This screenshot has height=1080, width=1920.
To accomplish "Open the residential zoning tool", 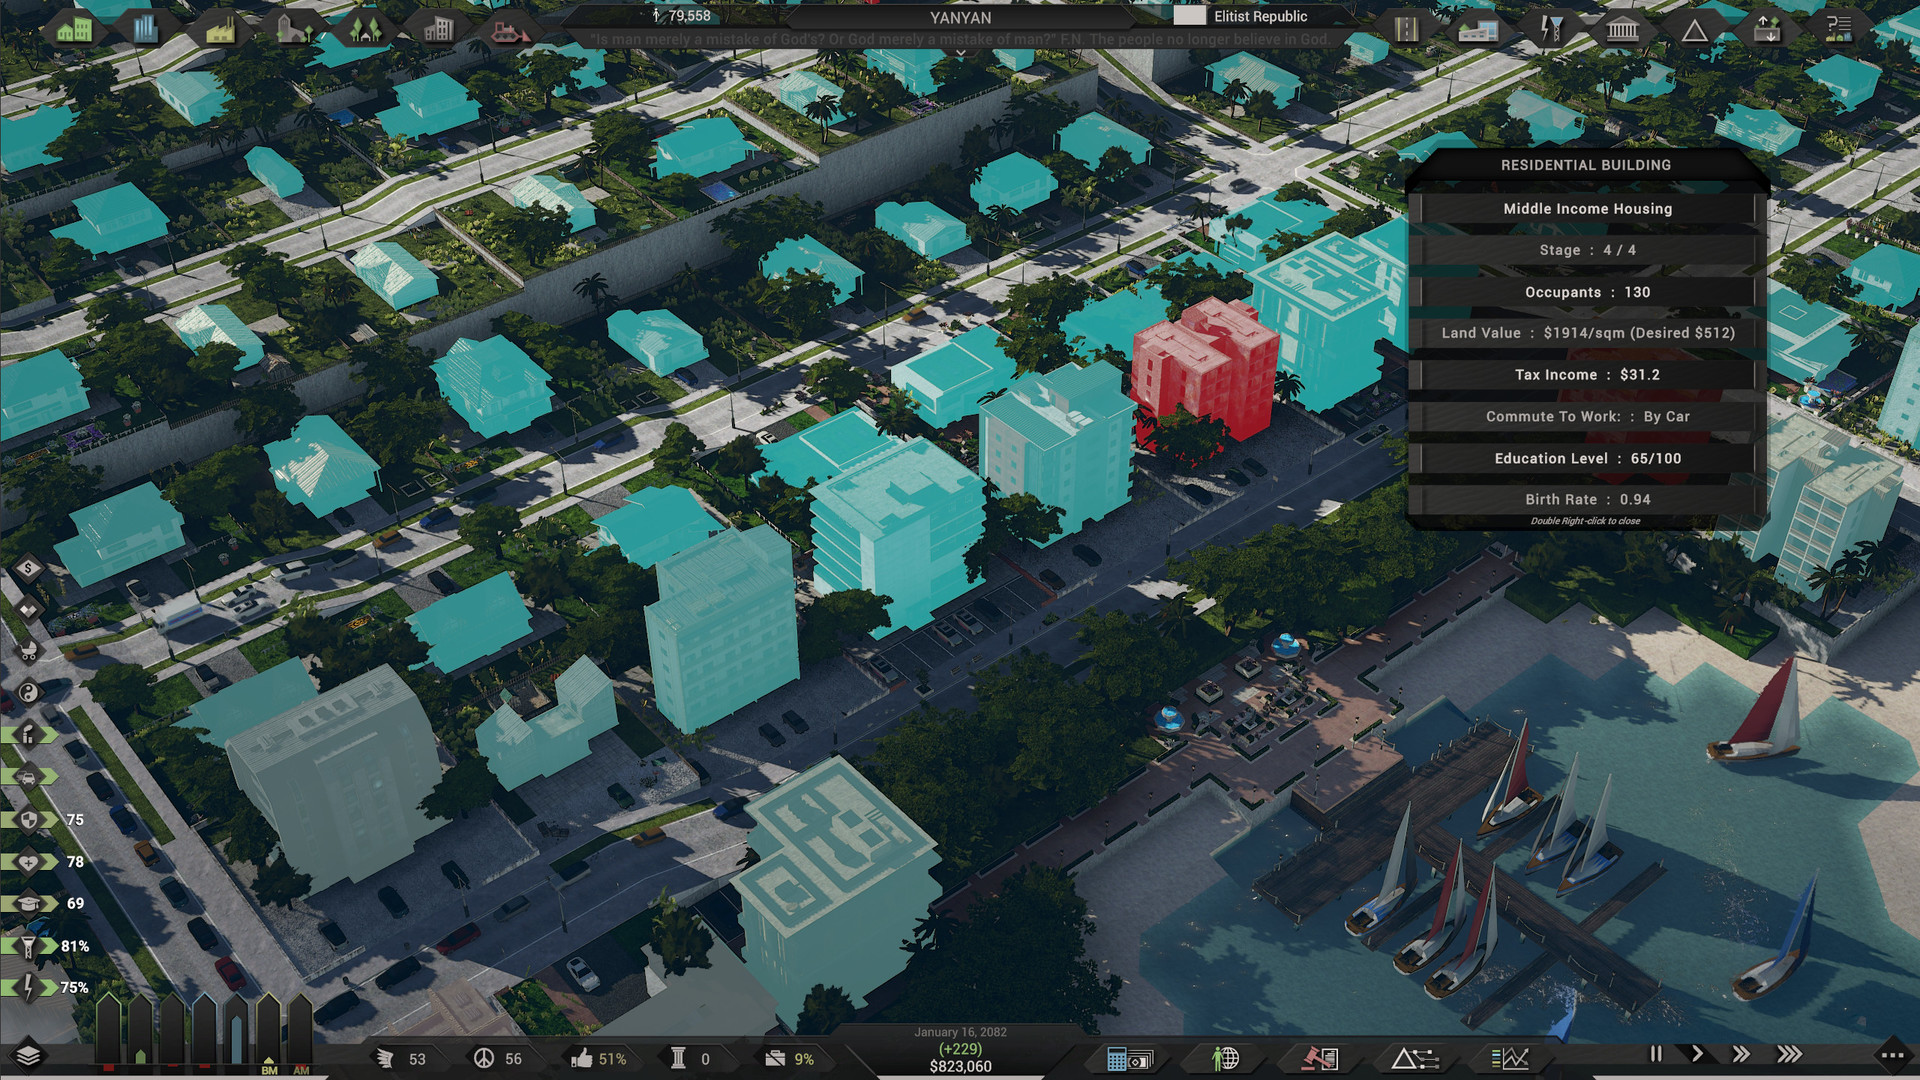I will click(x=74, y=29).
